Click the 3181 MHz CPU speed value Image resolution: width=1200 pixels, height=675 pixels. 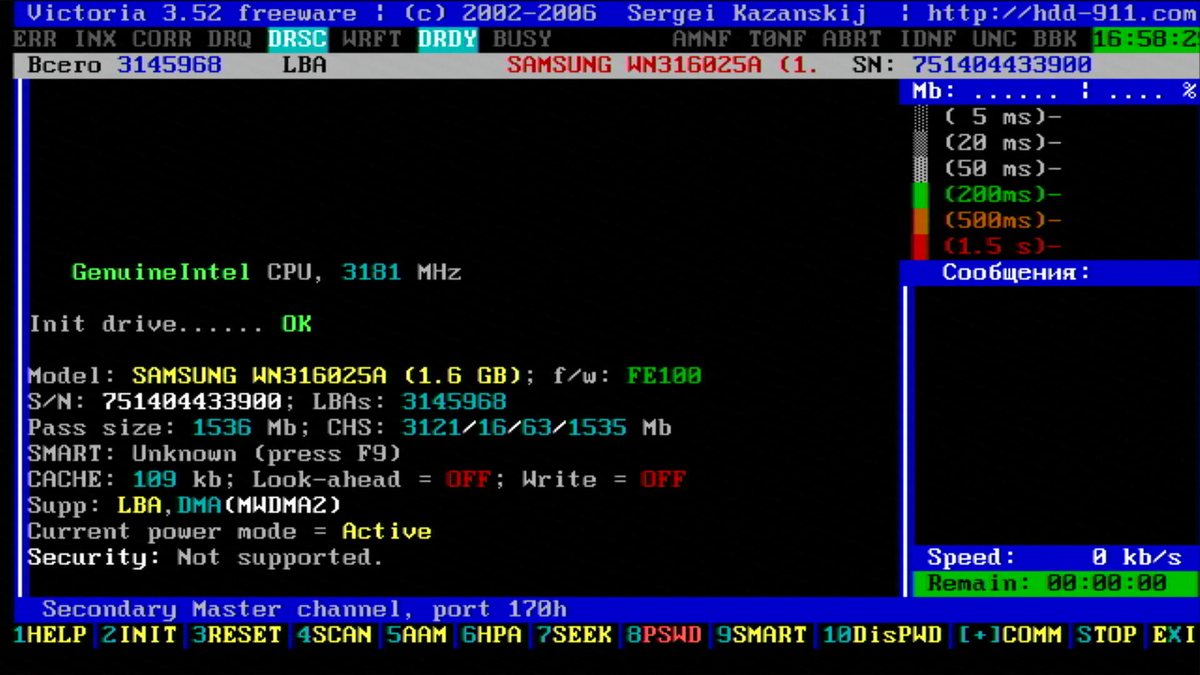(x=402, y=272)
